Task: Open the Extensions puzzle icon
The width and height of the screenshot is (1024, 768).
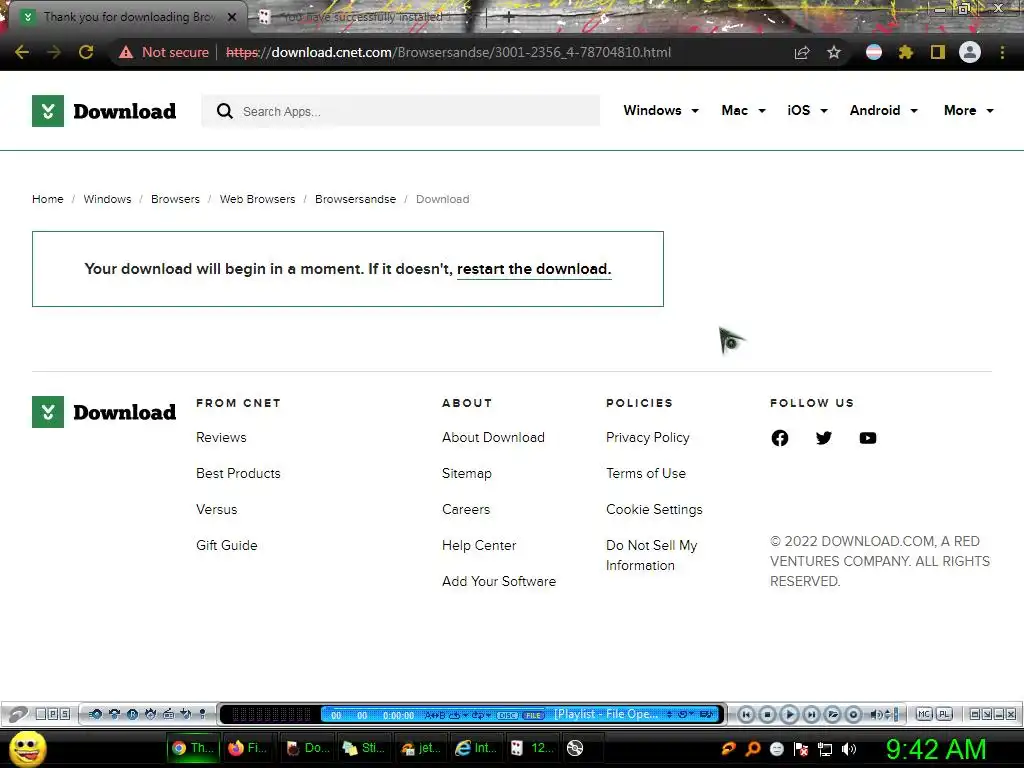Action: 905,52
